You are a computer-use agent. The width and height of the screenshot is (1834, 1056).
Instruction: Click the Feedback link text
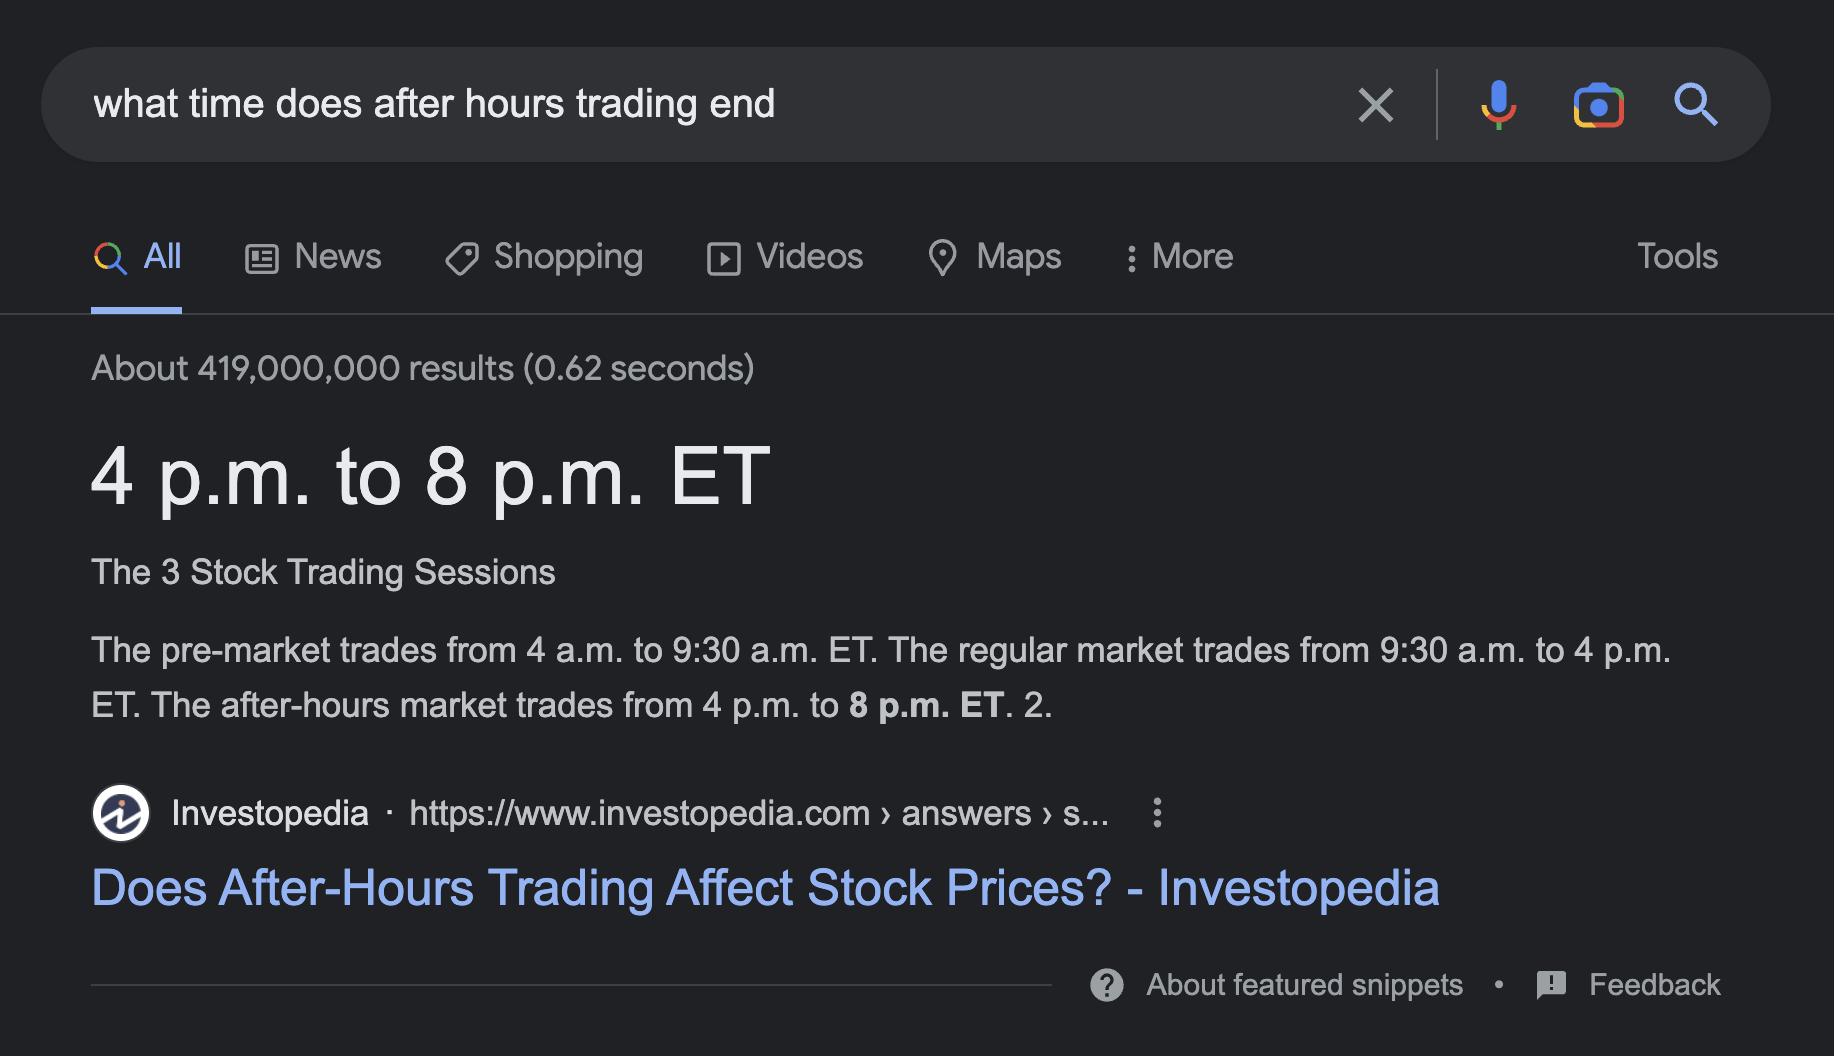click(x=1654, y=985)
